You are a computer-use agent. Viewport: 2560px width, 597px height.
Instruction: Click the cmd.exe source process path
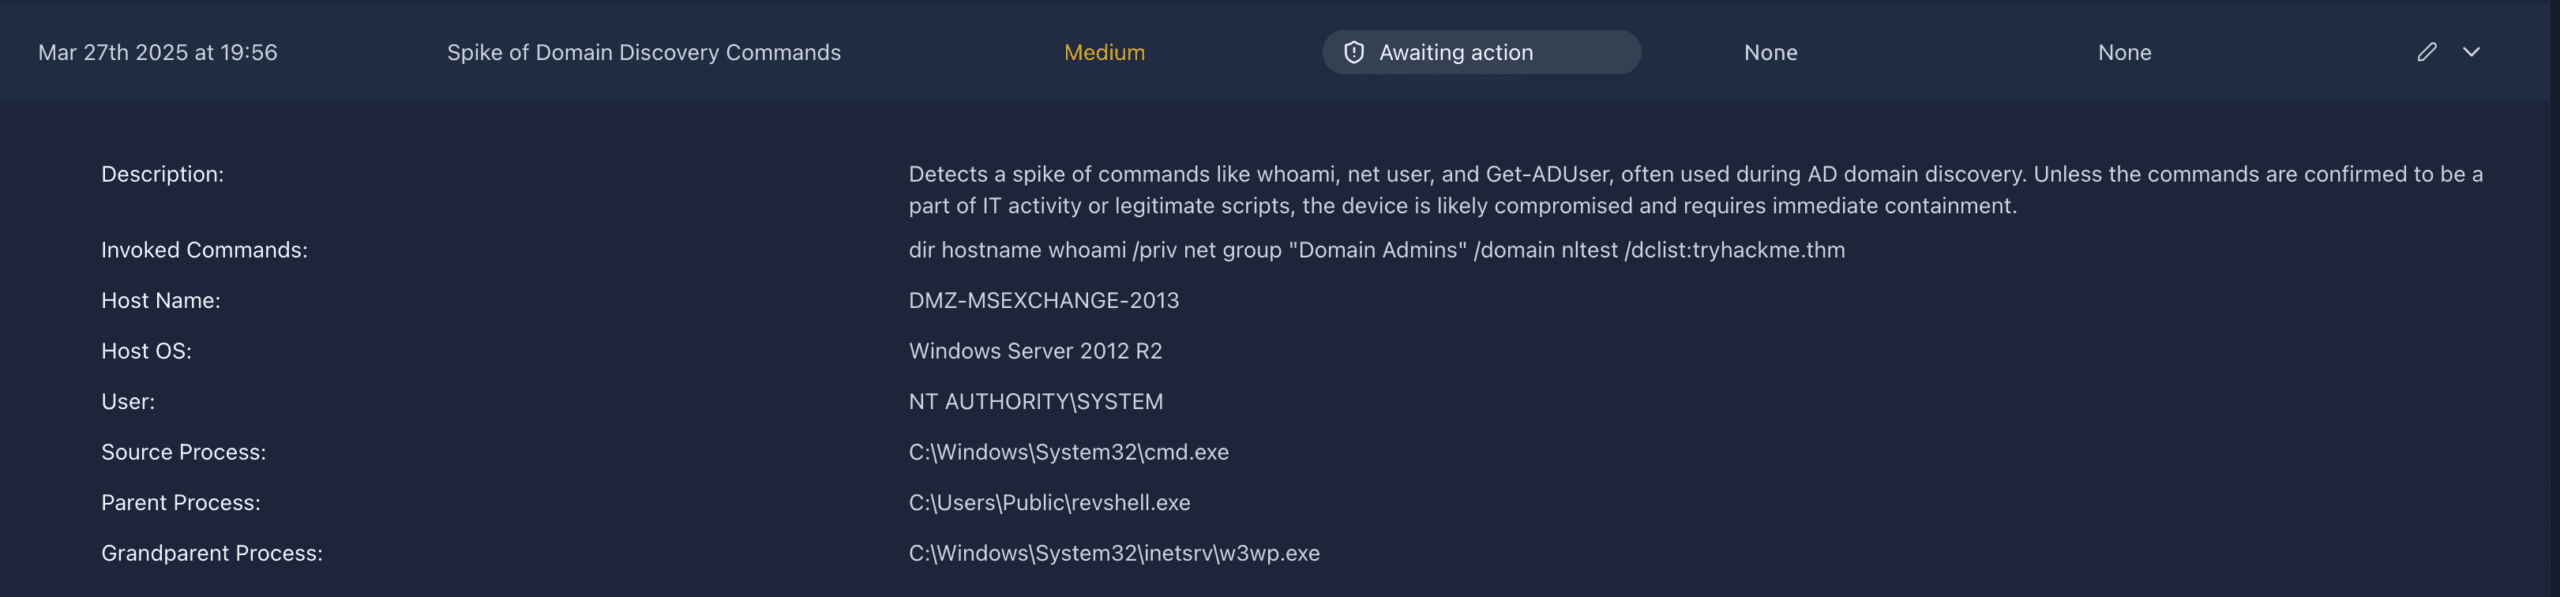(1068, 452)
